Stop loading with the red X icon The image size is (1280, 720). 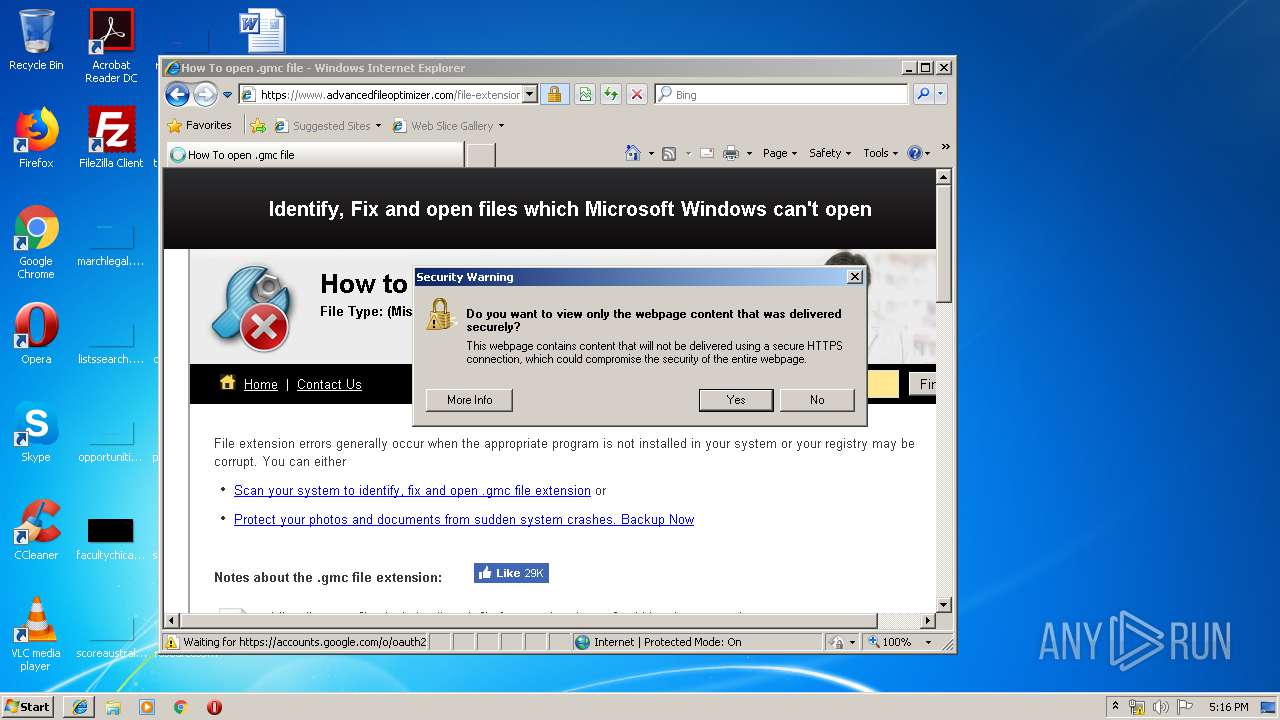[637, 95]
